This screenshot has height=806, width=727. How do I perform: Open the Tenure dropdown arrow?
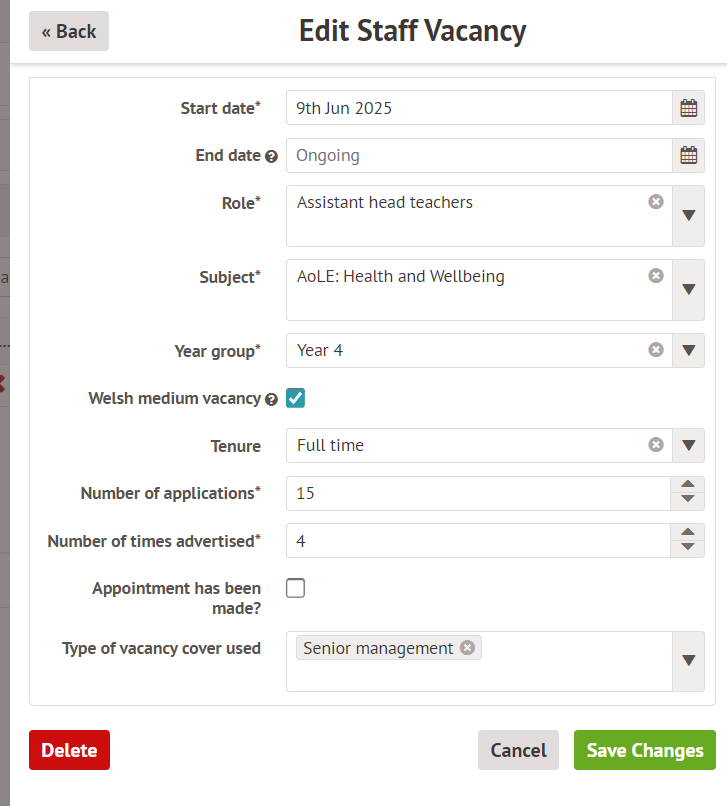point(688,445)
